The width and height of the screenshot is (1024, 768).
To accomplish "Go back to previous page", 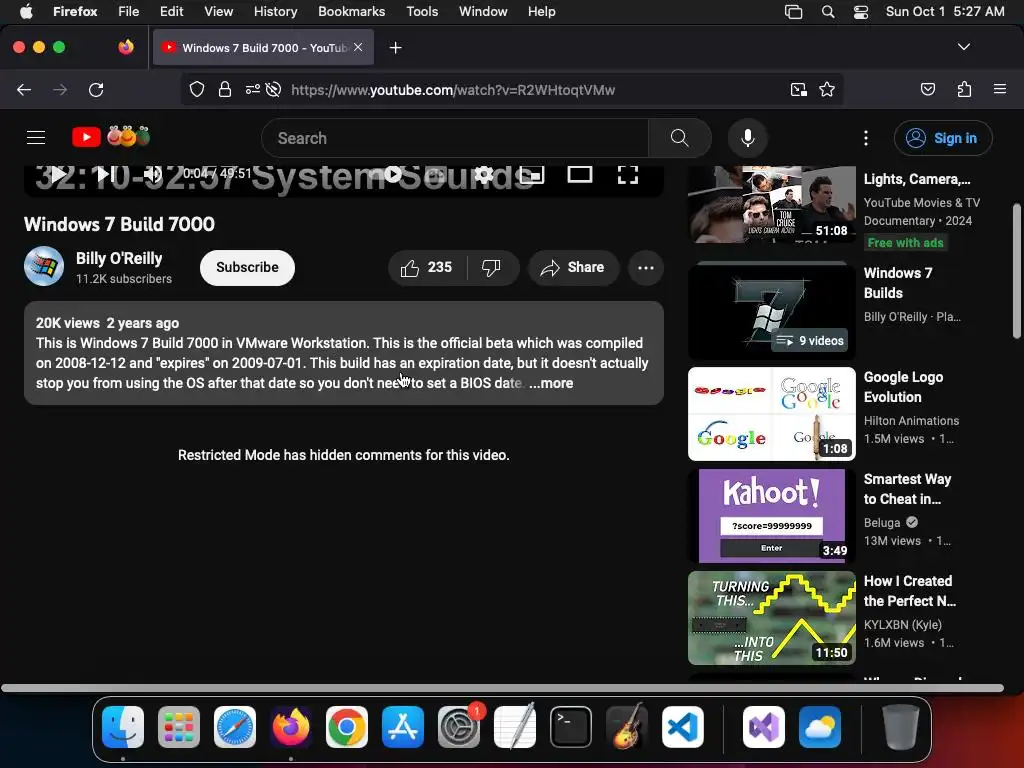I will 24,89.
